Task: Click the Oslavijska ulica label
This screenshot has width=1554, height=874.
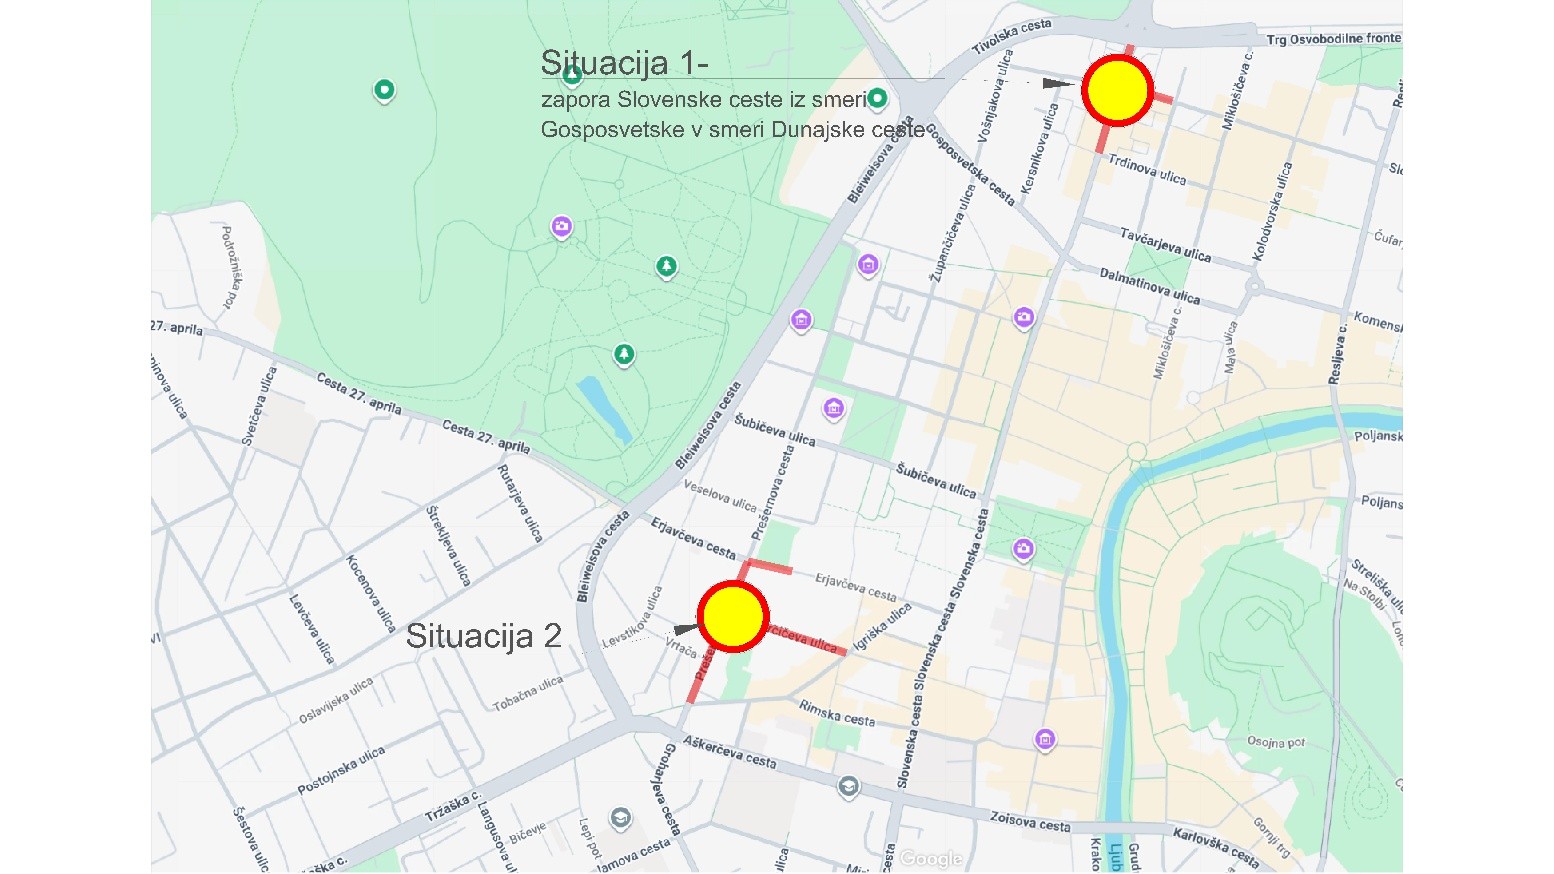Action: click(x=336, y=701)
